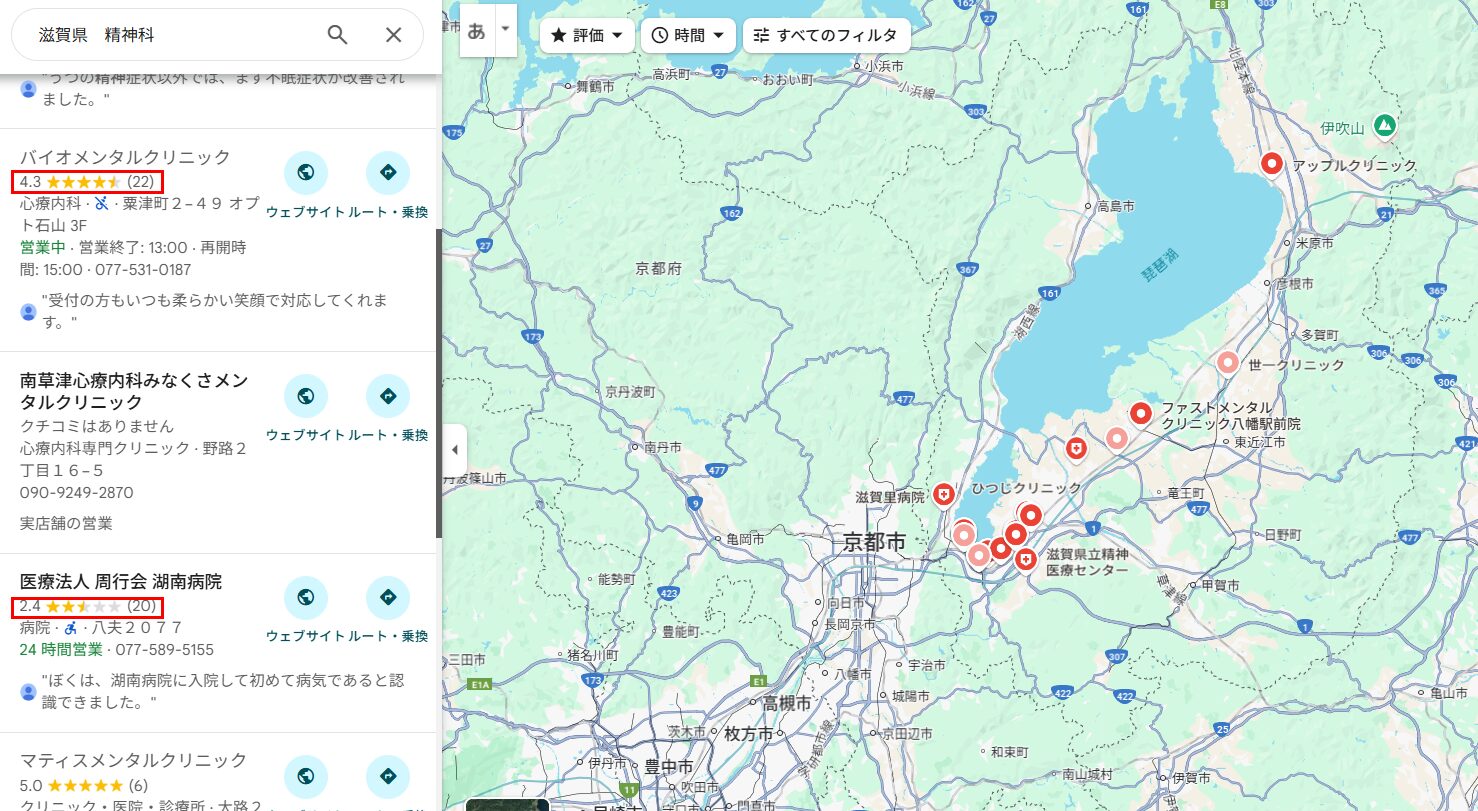Screen dimensions: 1478x811
Task: Click the 4.3 star rating with 22 reviews
Action: tap(87, 182)
